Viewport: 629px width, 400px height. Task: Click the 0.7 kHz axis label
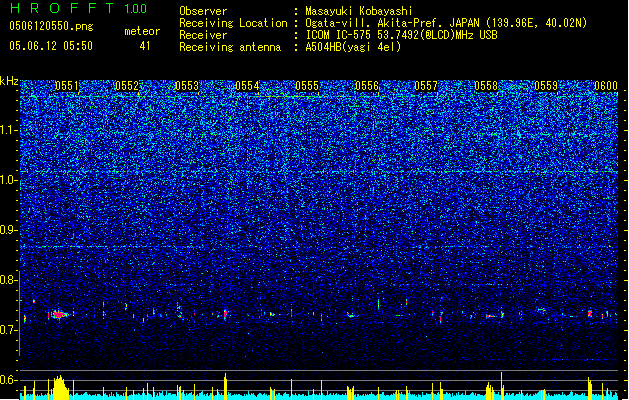click(x=9, y=330)
